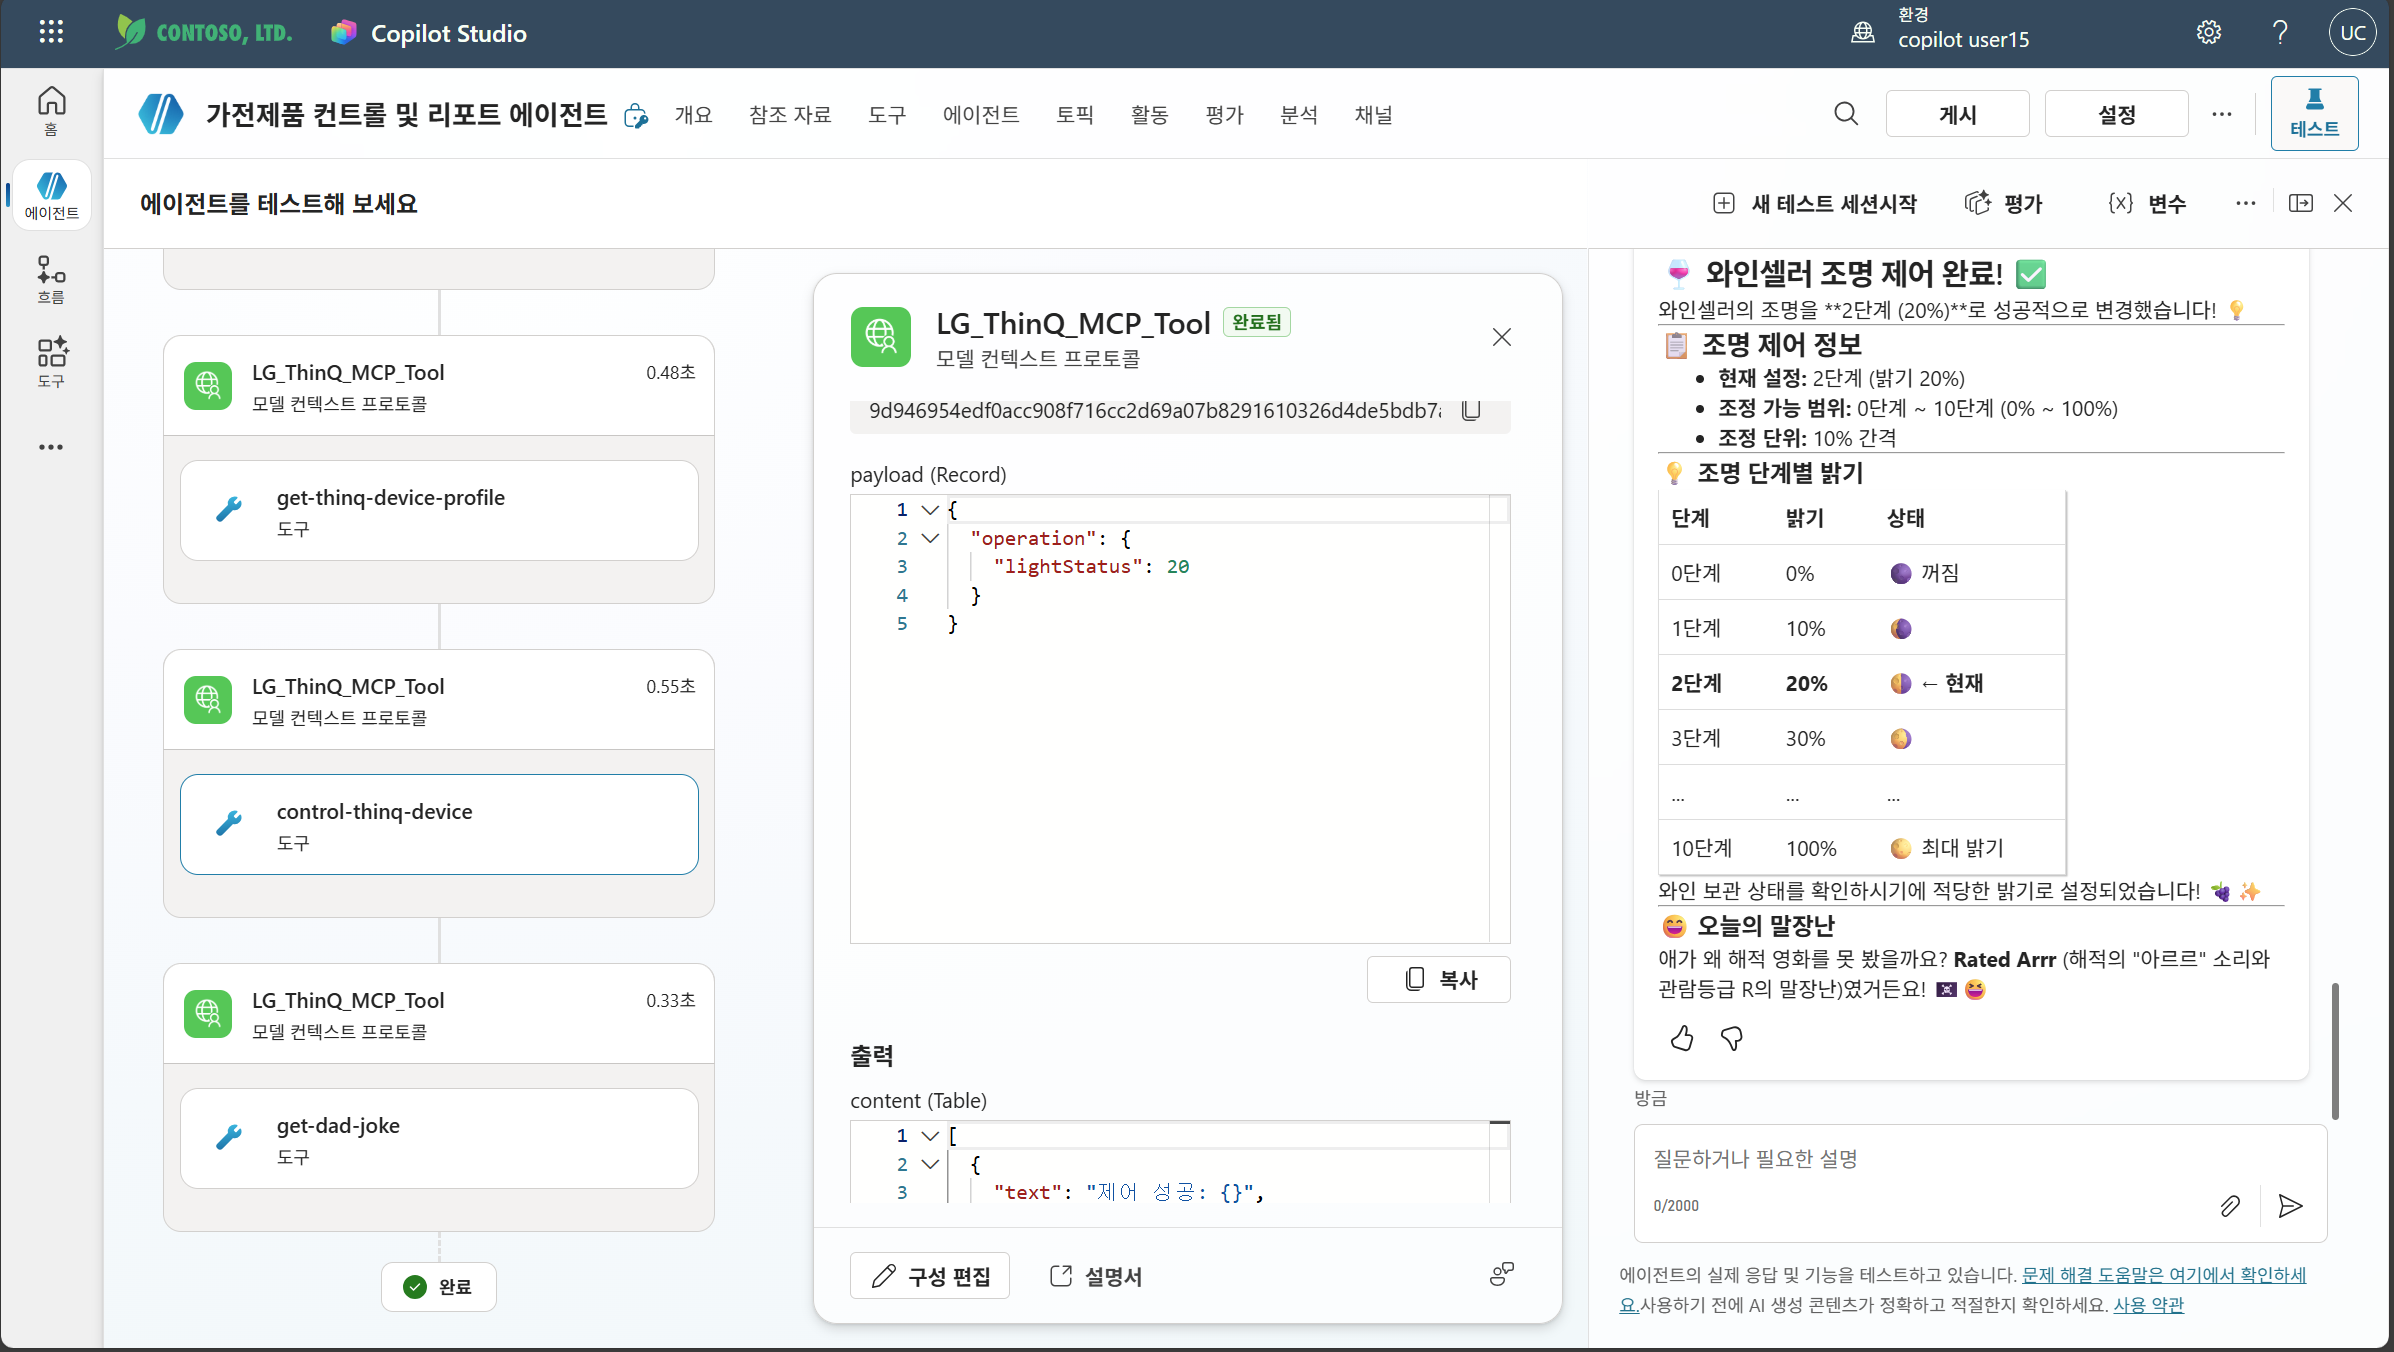Screen dimensions: 2394x1352
Task: Click the paperclip attach icon in chat
Action: (x=2230, y=1206)
